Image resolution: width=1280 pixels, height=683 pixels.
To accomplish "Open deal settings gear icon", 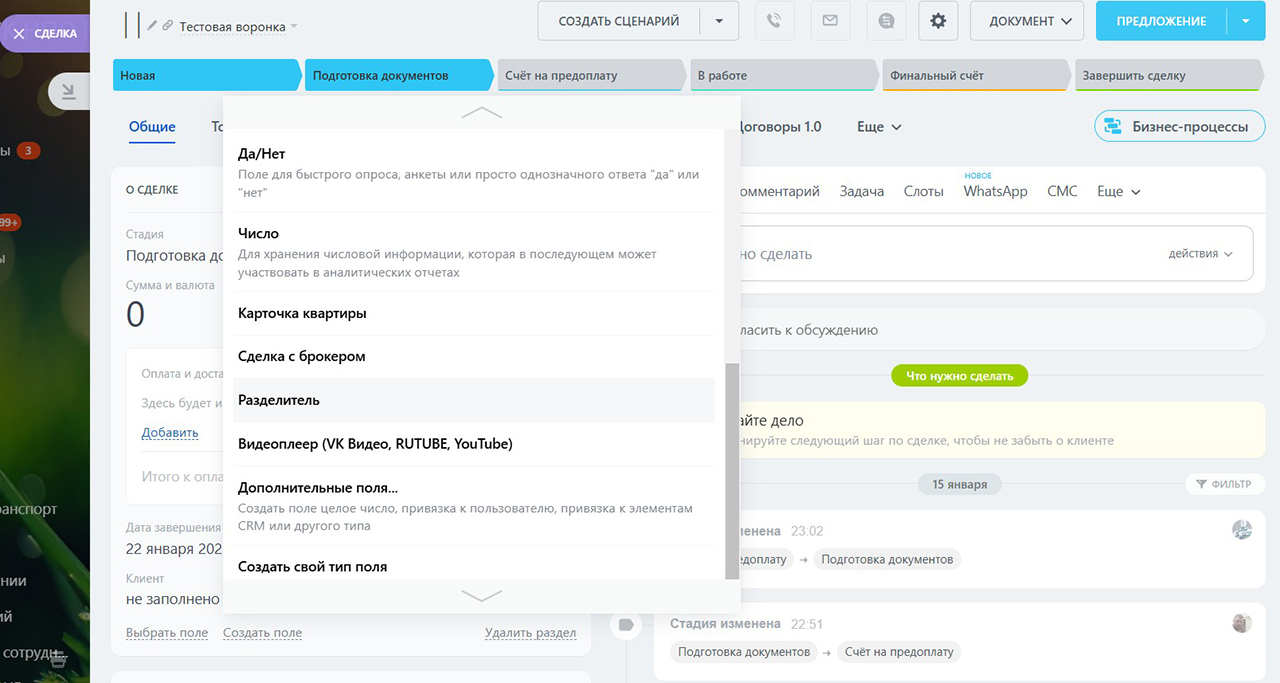I will [938, 21].
